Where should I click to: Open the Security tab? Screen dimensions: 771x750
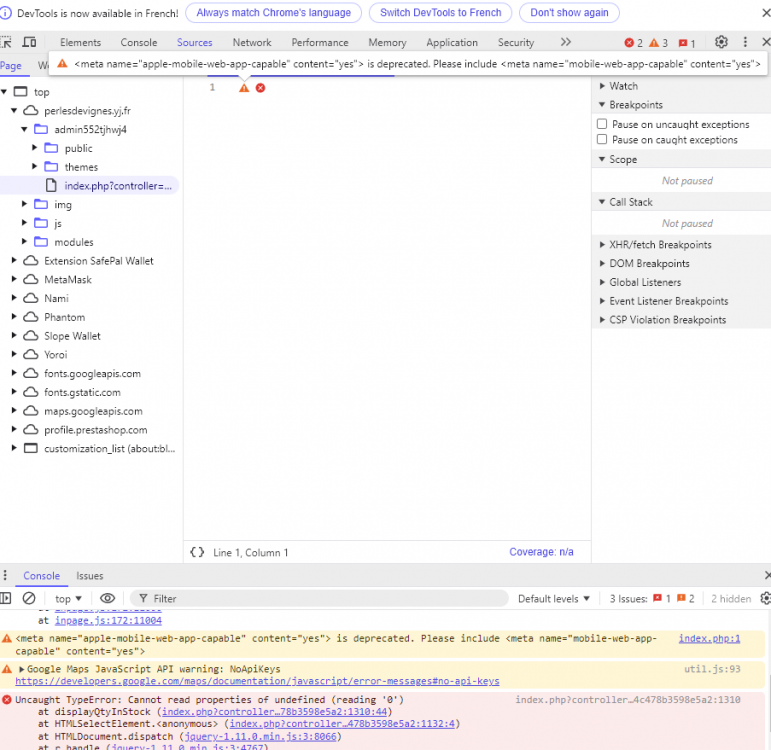tap(515, 42)
